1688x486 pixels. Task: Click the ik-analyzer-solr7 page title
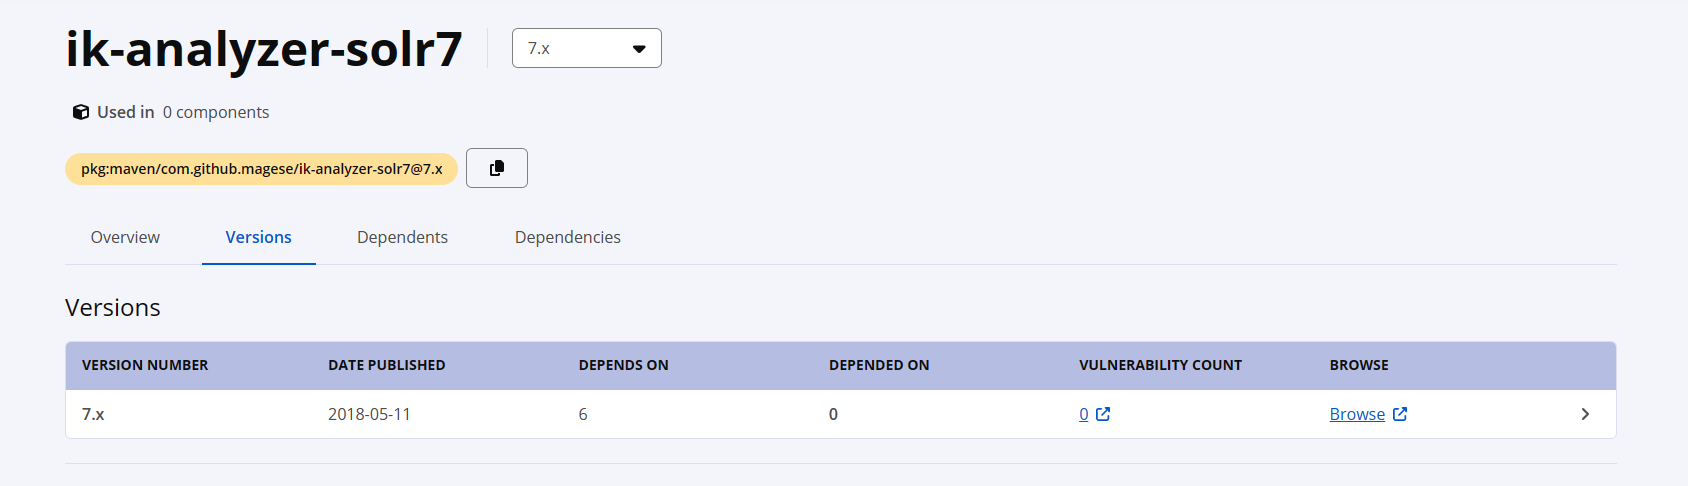264,48
